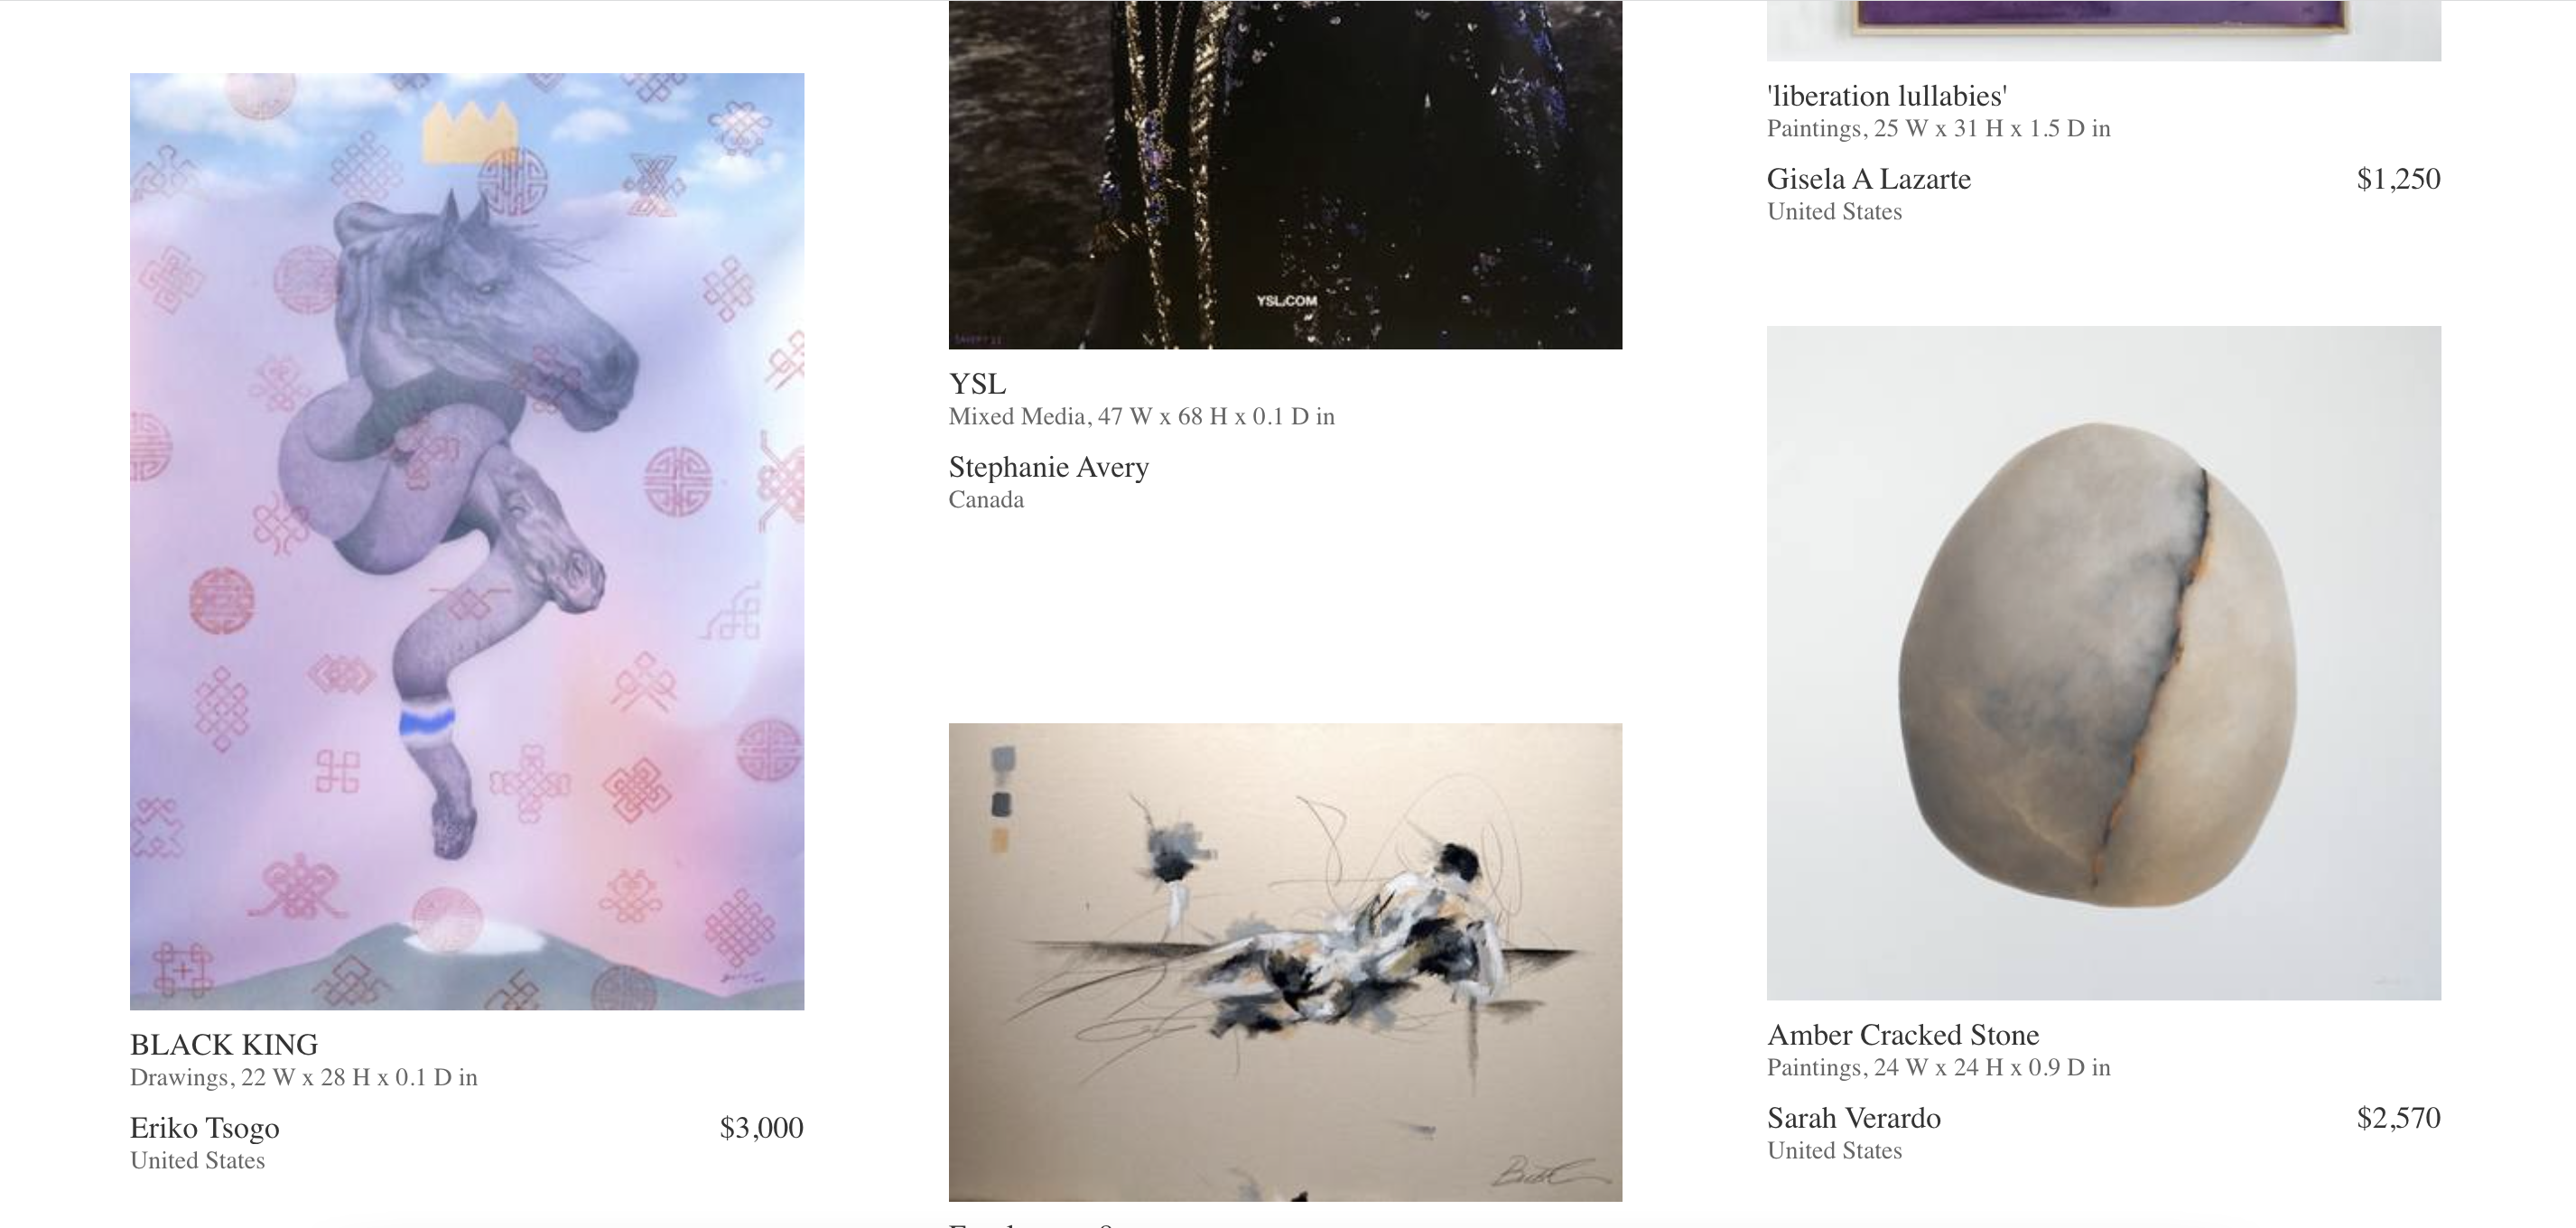This screenshot has height=1228, width=2576.
Task: Open Sarah Verardo's artist profile
Action: click(x=1854, y=1118)
